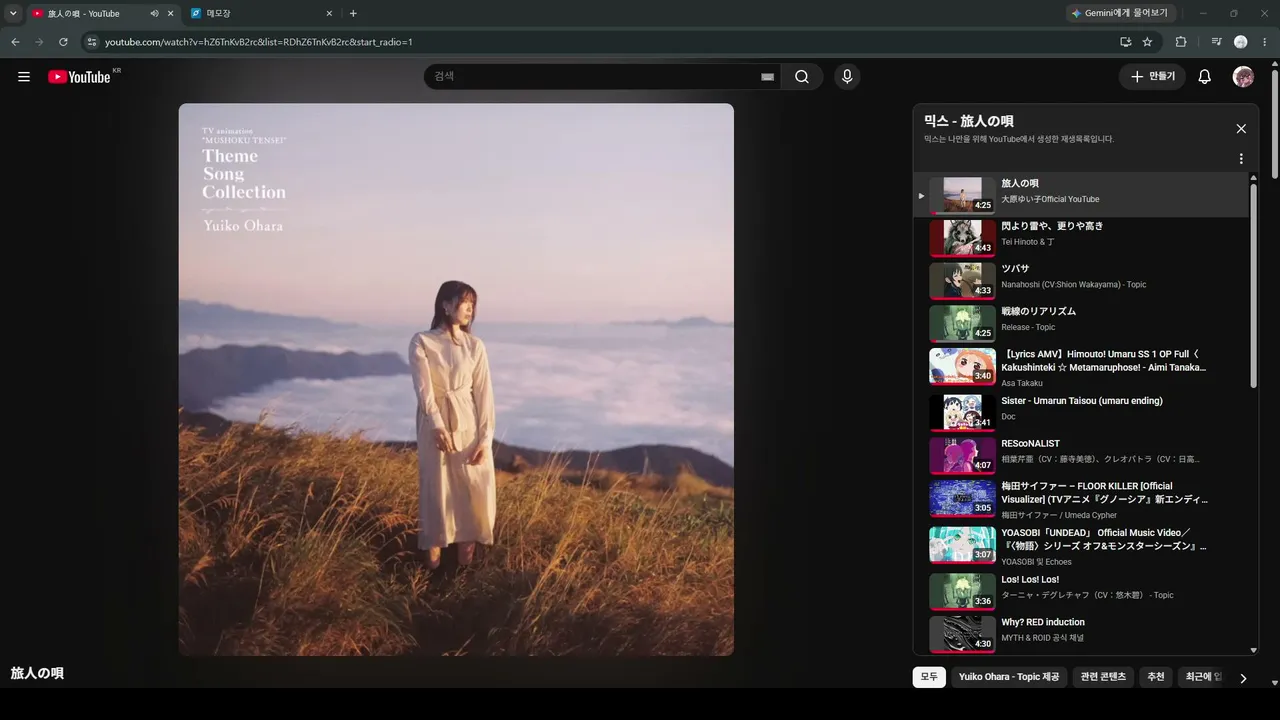Open the YouTube account avatar menu
The width and height of the screenshot is (1280, 720).
pos(1244,77)
